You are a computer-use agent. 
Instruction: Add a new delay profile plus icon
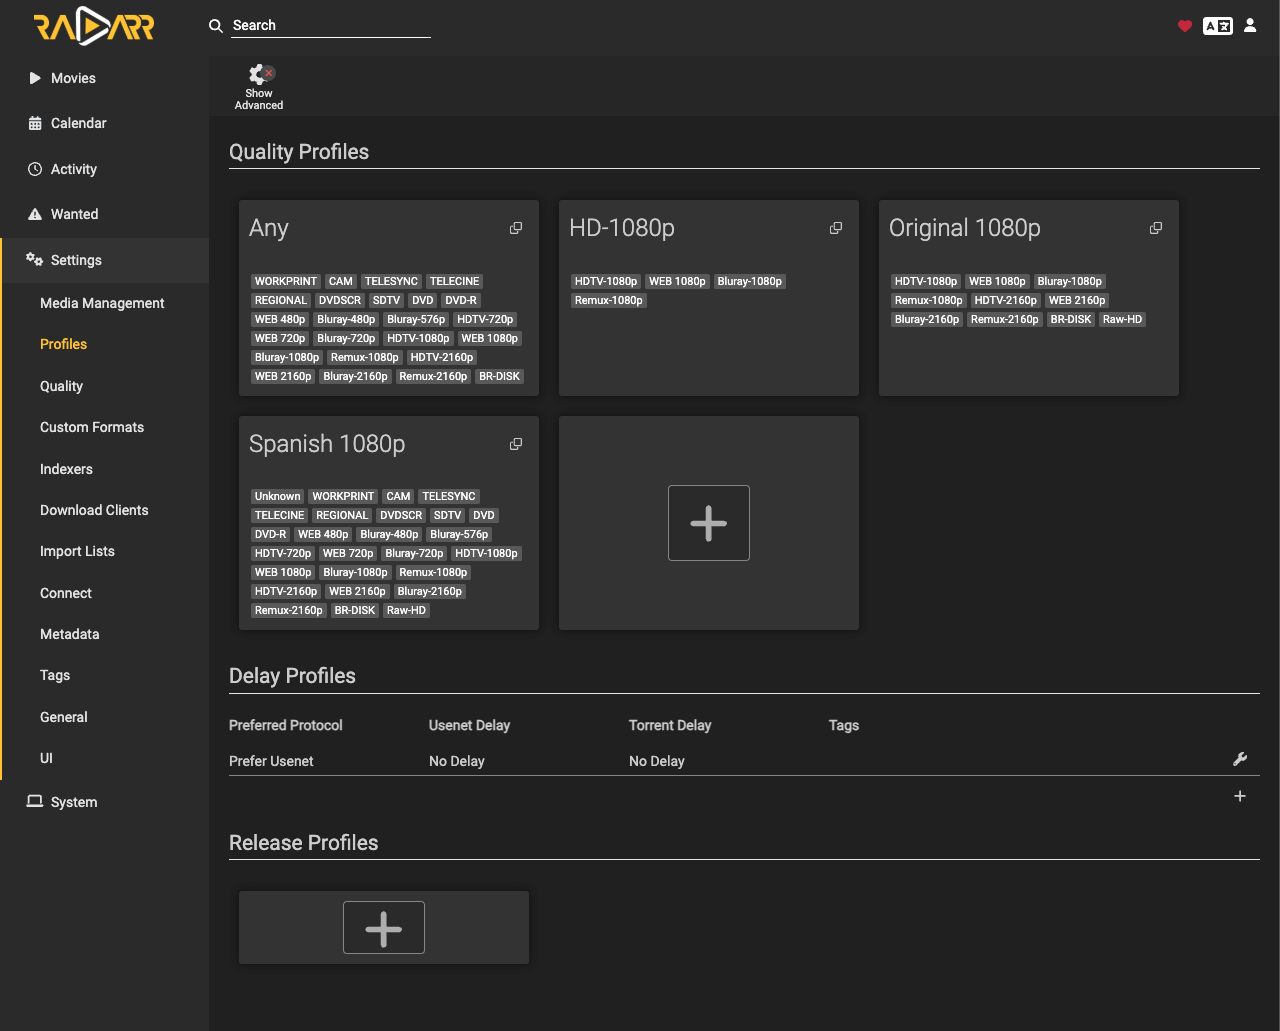click(x=1240, y=796)
